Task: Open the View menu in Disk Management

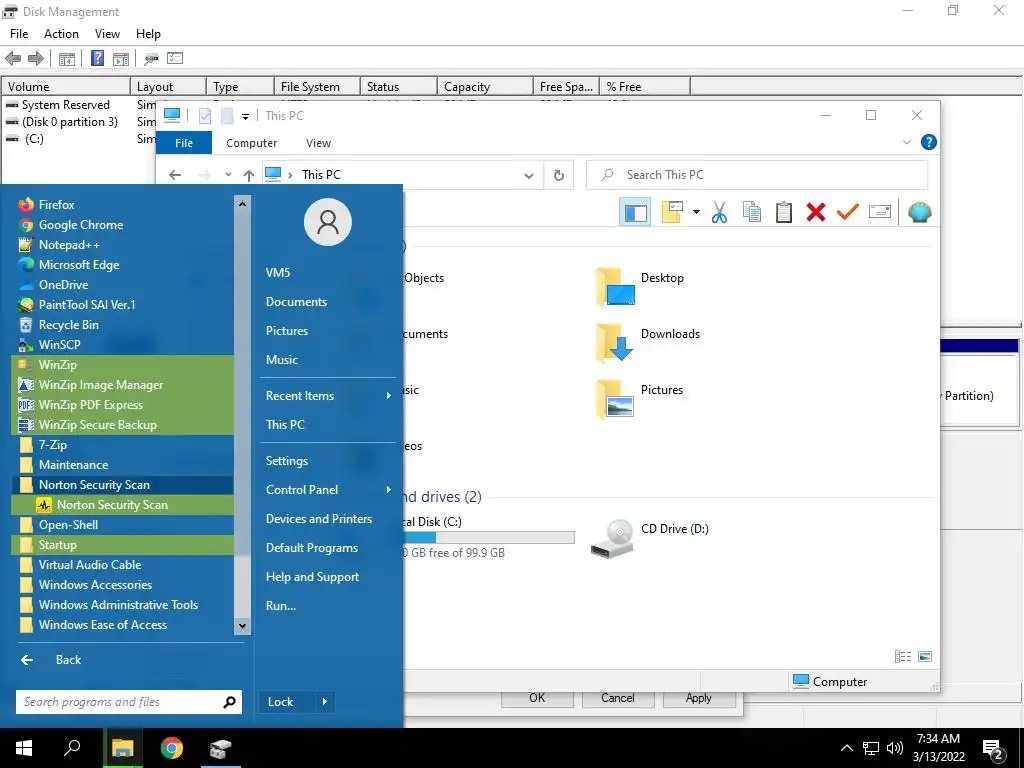Action: (107, 34)
